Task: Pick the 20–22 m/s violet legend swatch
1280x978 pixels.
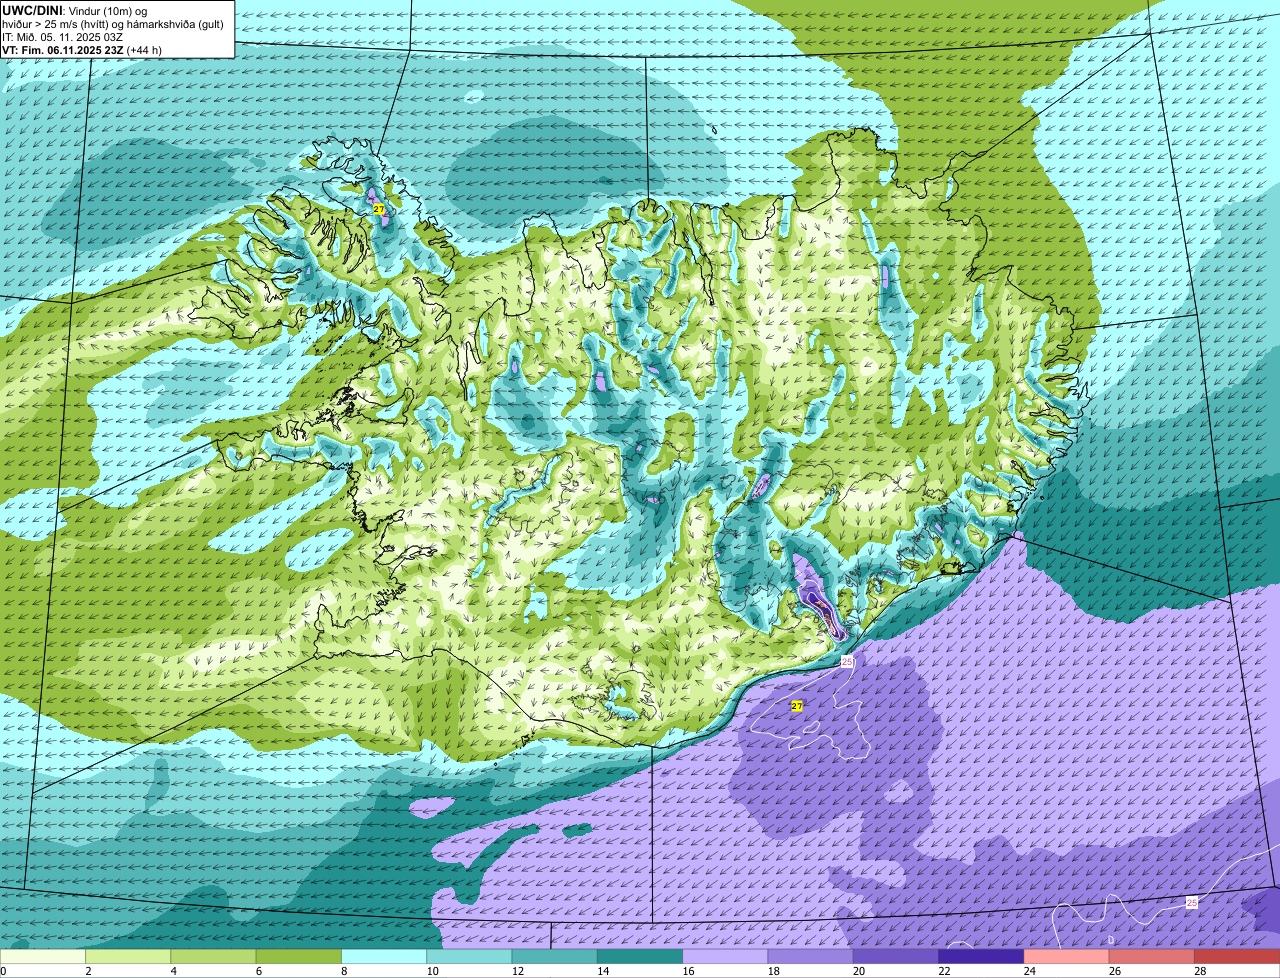Action: click(896, 957)
